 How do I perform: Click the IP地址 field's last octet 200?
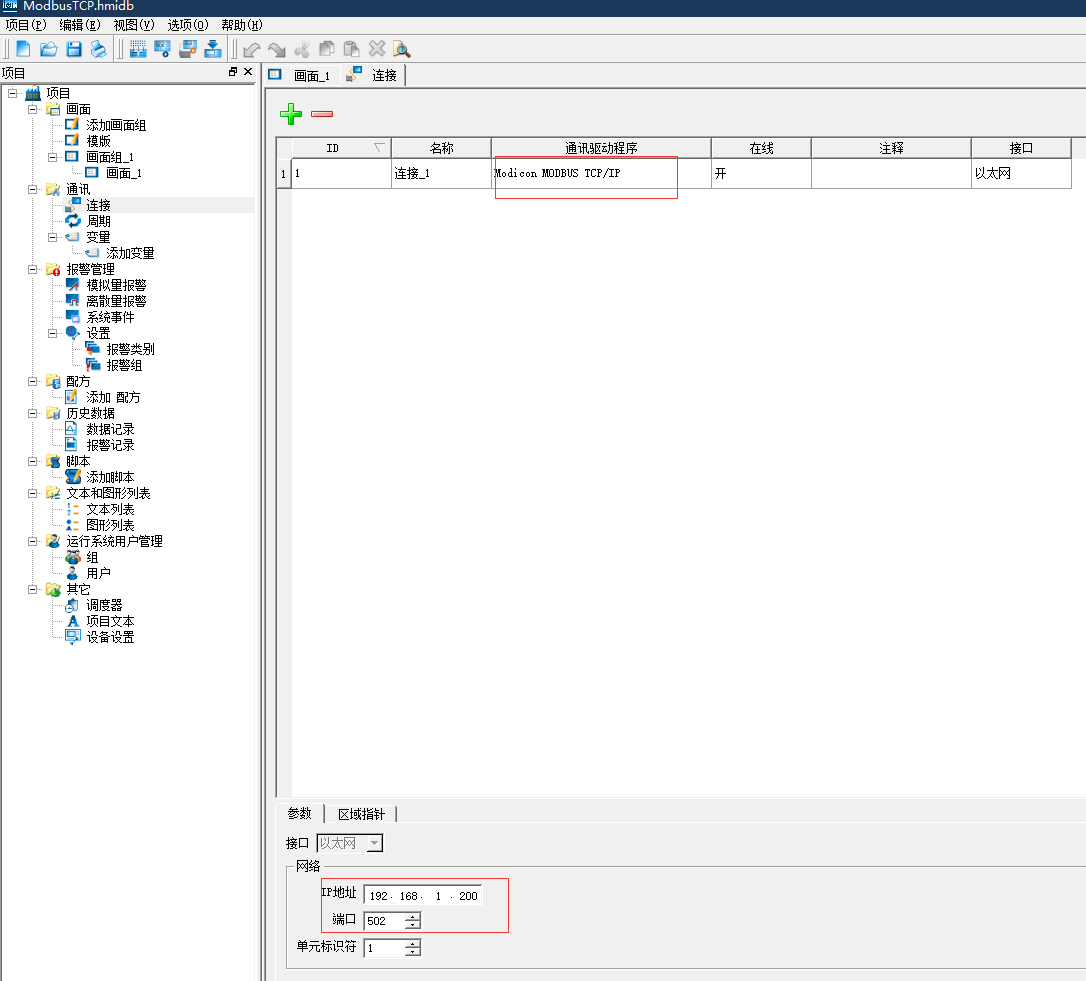[x=468, y=896]
